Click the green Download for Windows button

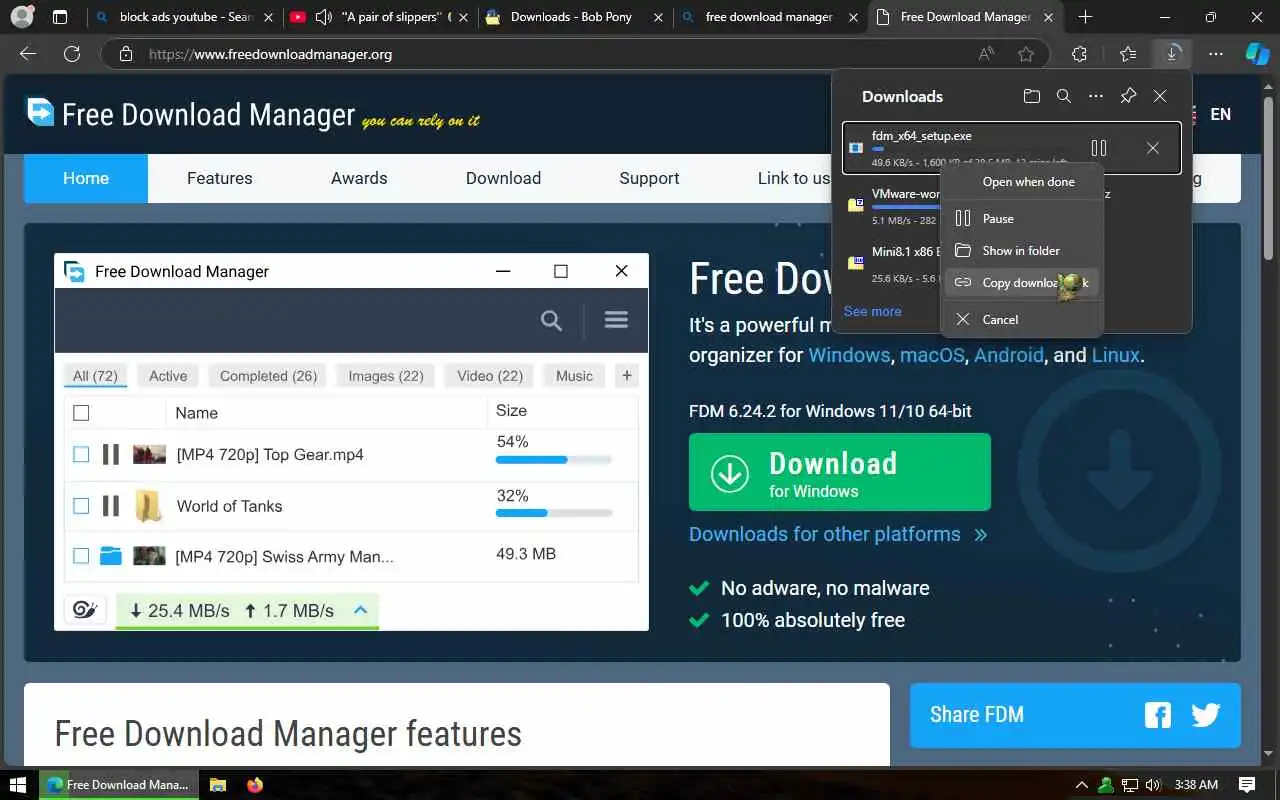(840, 472)
